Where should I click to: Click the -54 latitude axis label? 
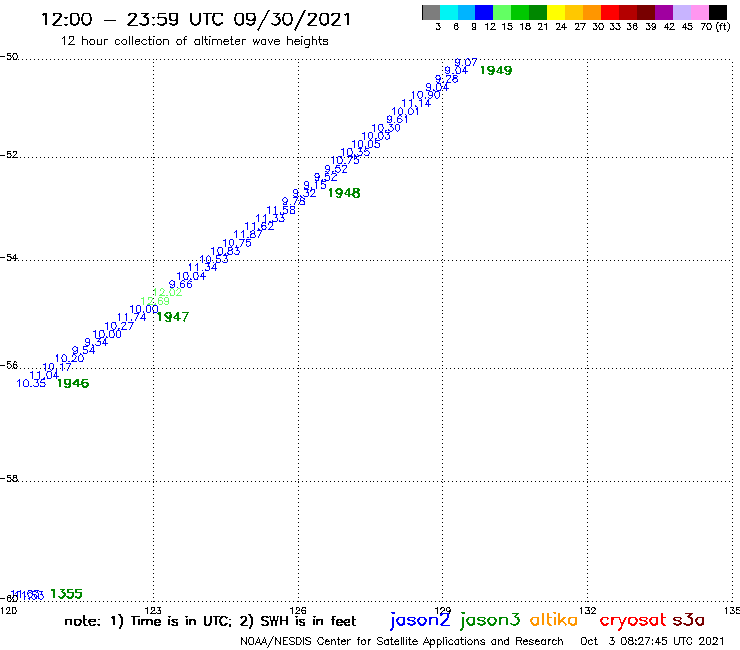[9, 258]
